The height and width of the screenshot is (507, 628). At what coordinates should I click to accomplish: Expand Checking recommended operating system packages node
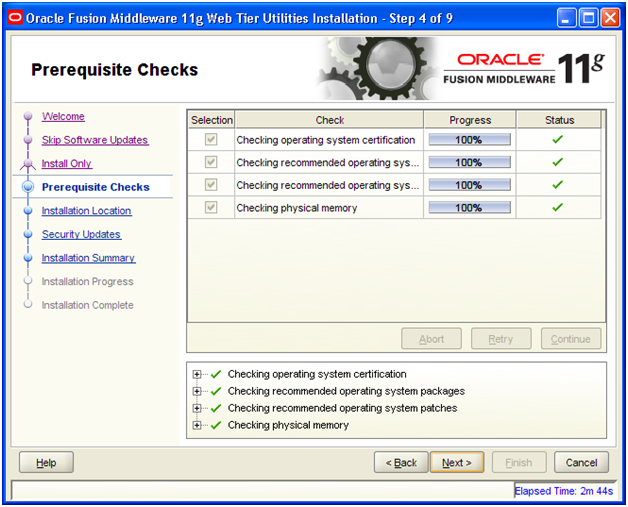tap(197, 391)
